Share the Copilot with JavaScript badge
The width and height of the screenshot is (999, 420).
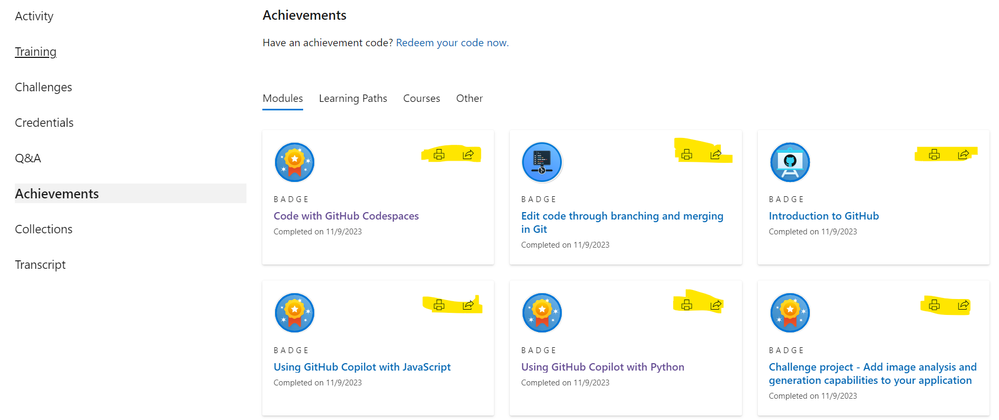(x=468, y=305)
